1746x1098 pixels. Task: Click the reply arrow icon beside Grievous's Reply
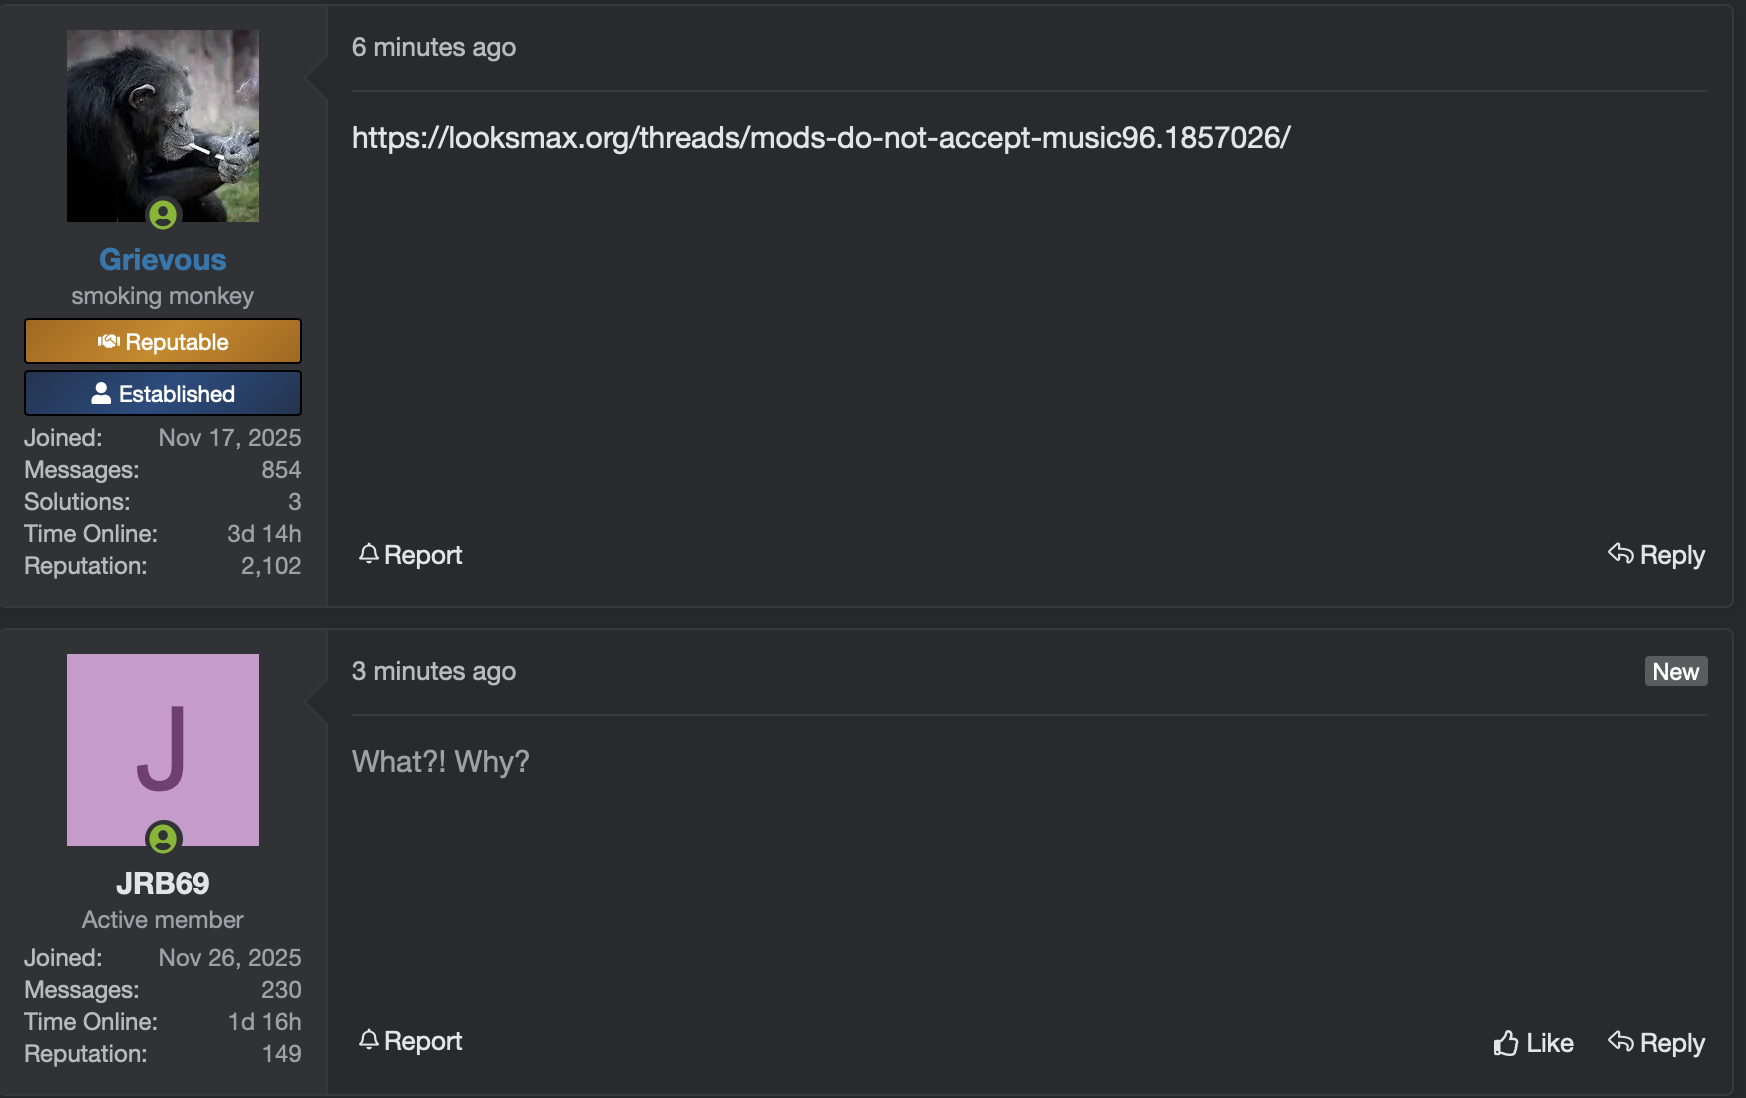click(x=1622, y=554)
